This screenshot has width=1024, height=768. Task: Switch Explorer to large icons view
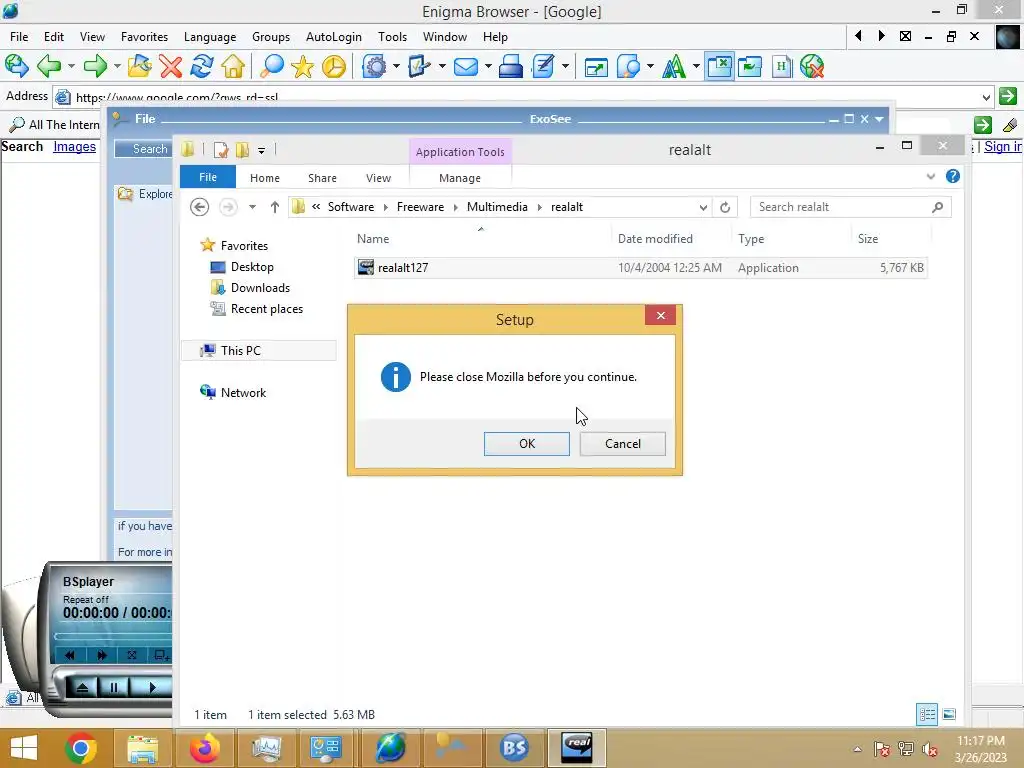(x=949, y=714)
